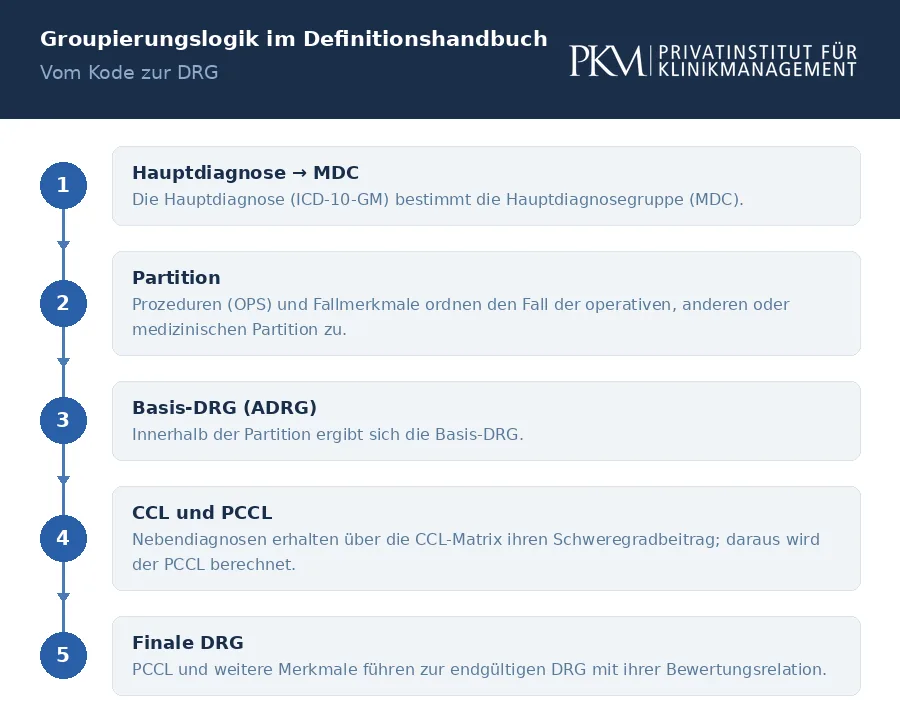
Task: Click the subtitle Vom Kode zur DRG
Action: (129, 72)
